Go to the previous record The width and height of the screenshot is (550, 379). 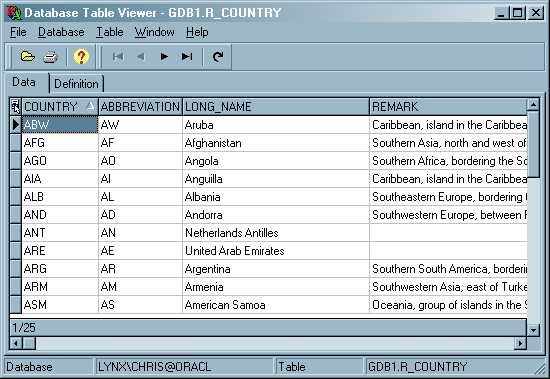141,56
